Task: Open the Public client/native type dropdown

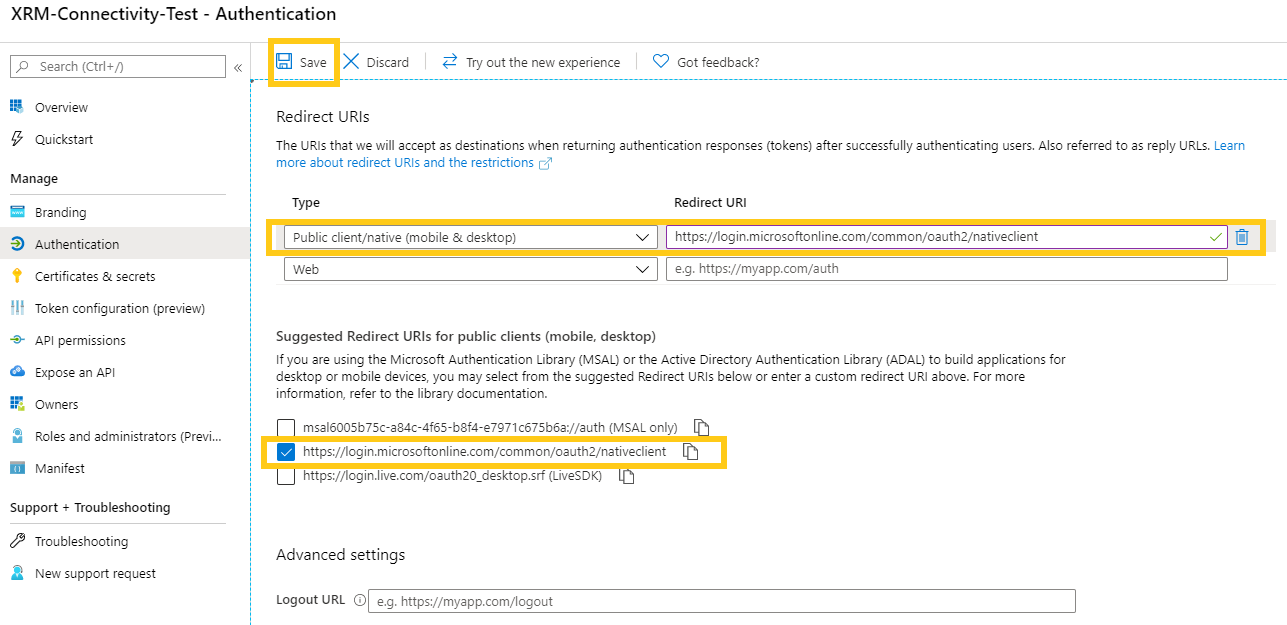Action: pyautogui.click(x=471, y=237)
